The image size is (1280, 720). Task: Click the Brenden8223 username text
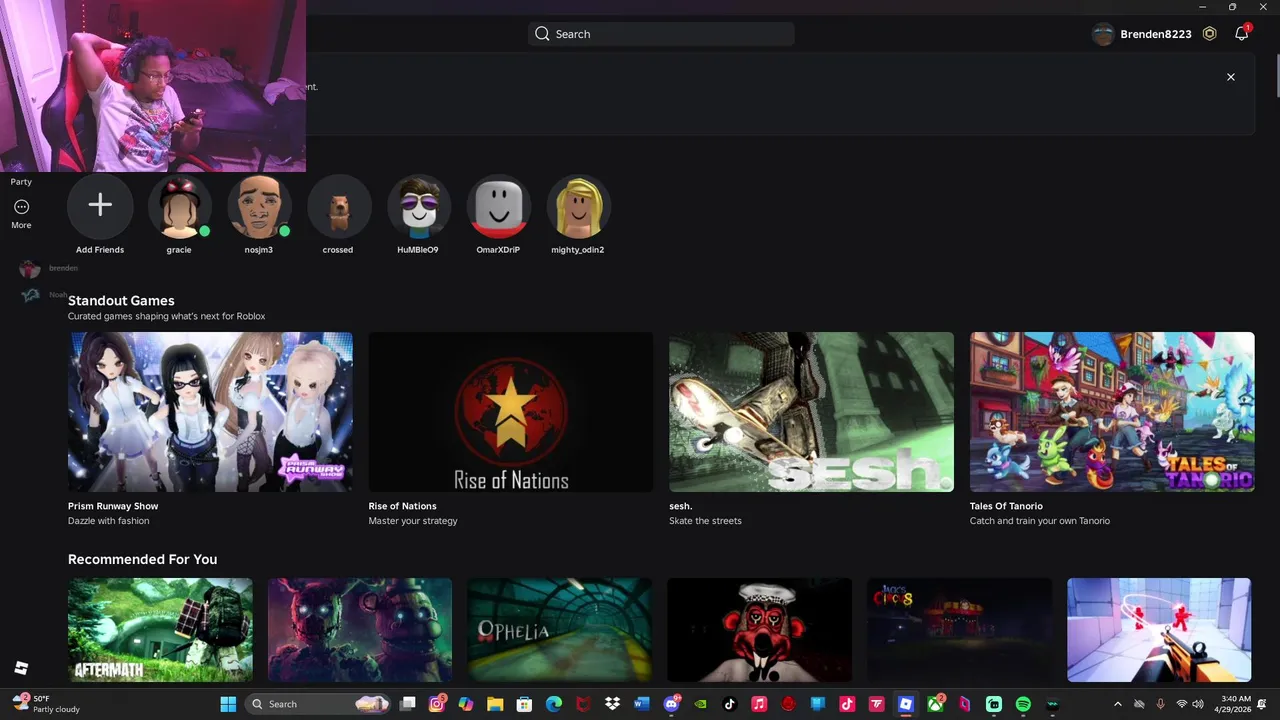[x=1156, y=34]
